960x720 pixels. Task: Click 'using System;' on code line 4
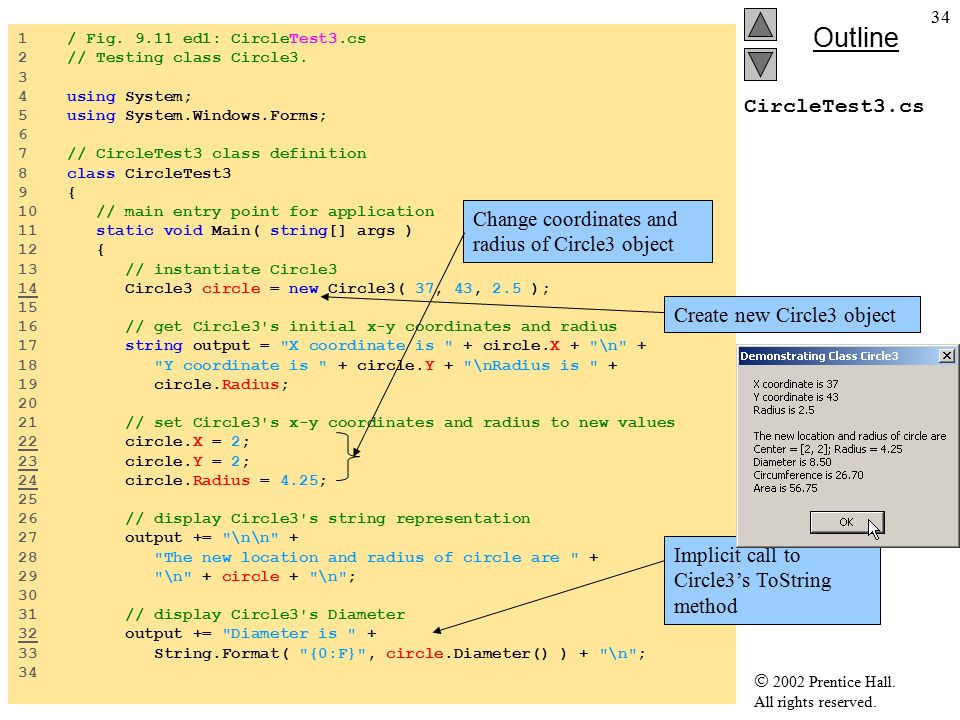[129, 96]
